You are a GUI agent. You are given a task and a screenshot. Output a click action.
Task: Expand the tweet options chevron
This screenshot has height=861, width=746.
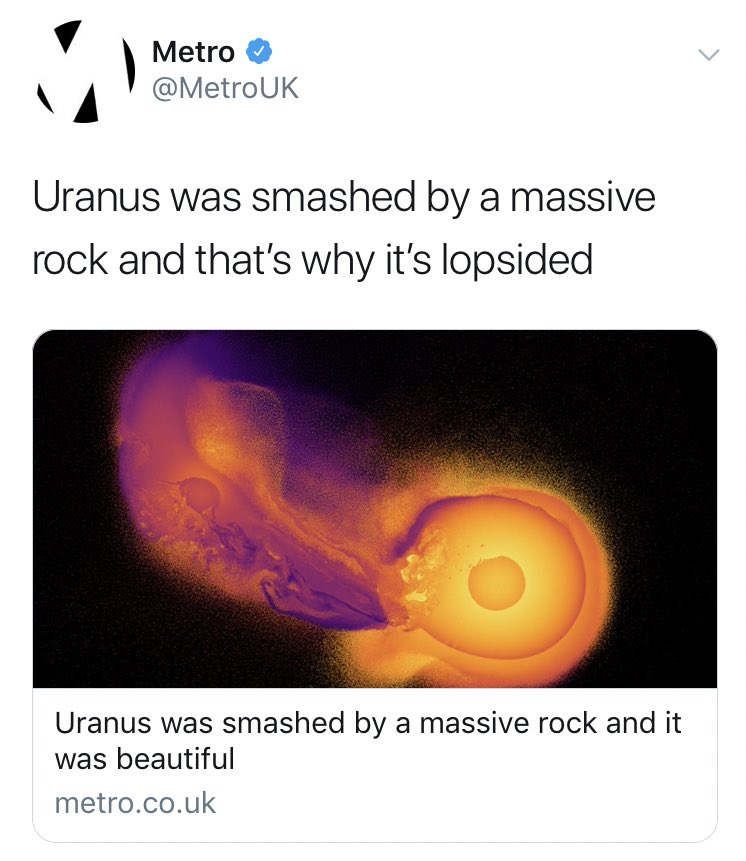(709, 54)
